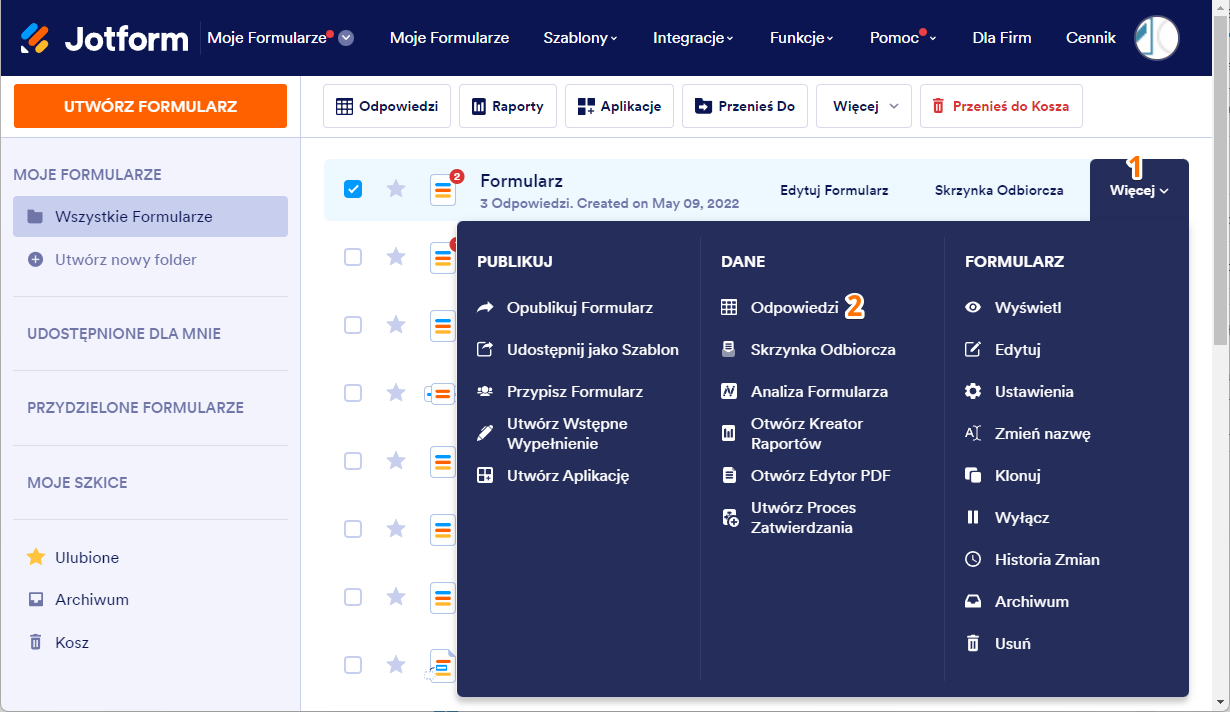Click the Zmień nazwę rename icon
Image resolution: width=1230 pixels, height=712 pixels.
(x=973, y=434)
